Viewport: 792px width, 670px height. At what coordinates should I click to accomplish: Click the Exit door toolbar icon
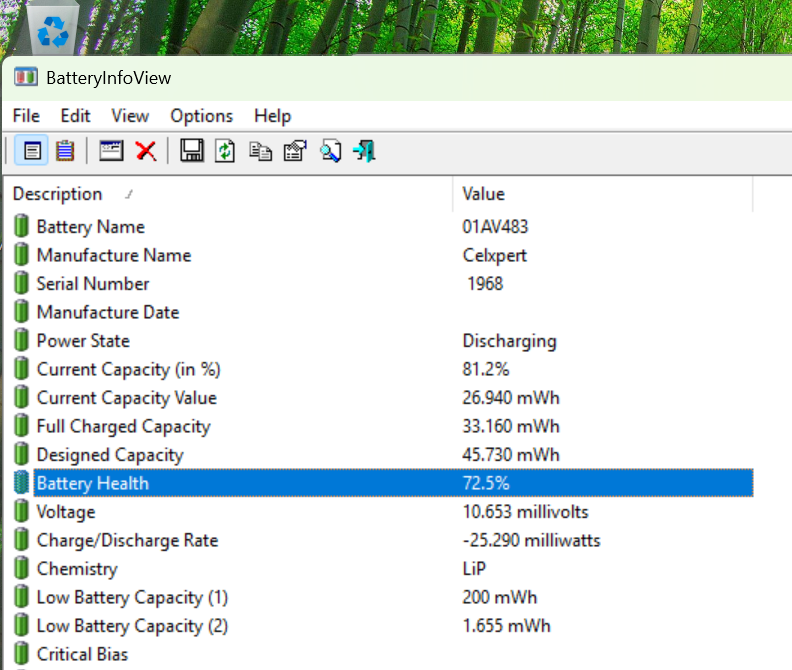(x=364, y=151)
